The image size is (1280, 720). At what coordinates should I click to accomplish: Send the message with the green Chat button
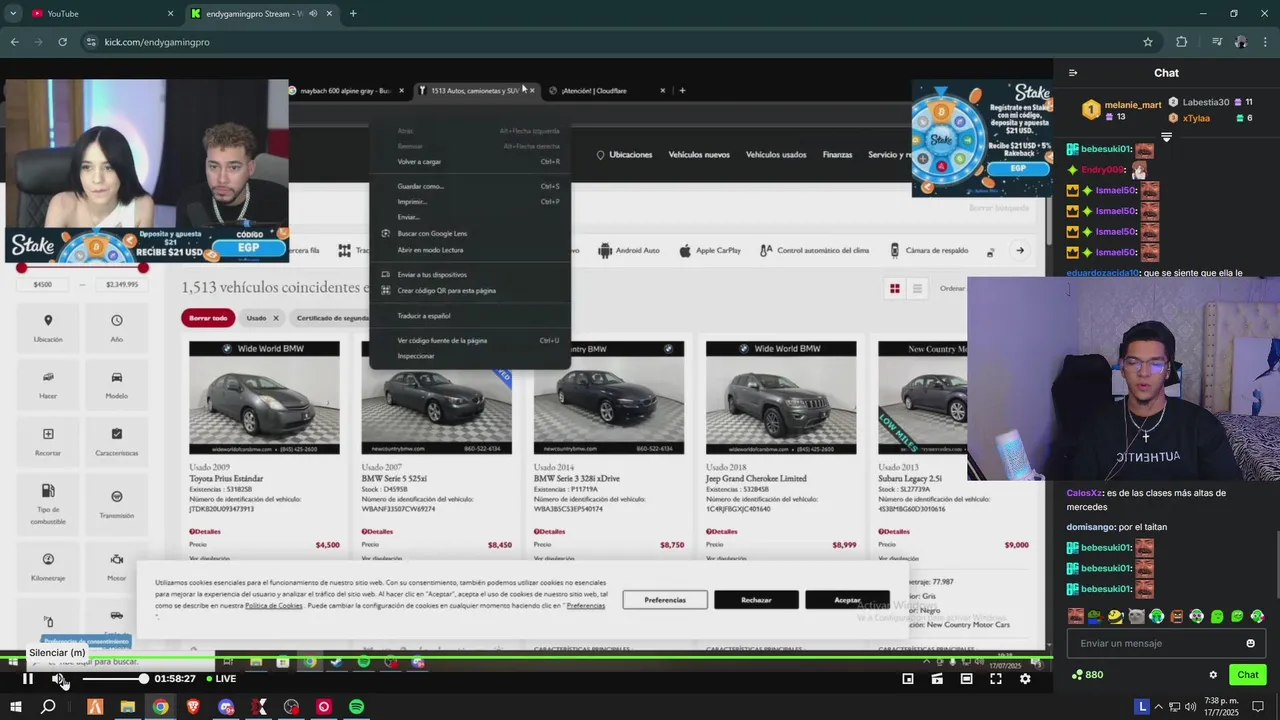pos(1247,675)
